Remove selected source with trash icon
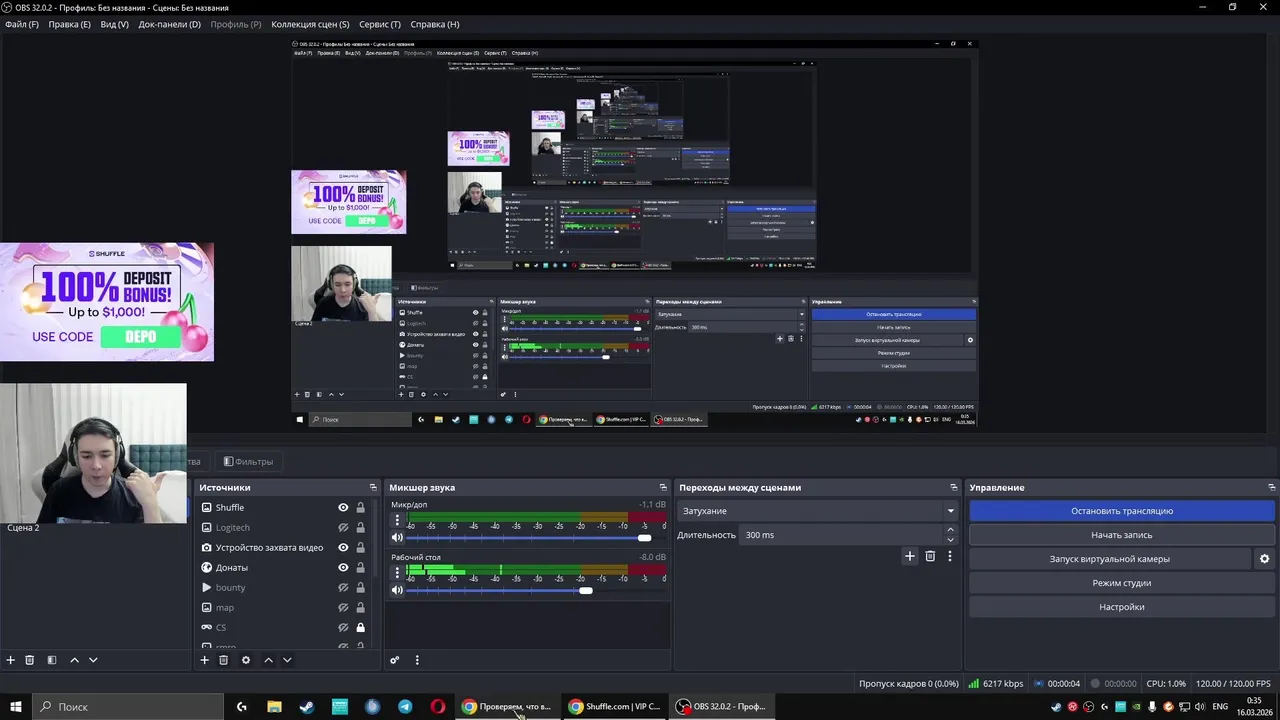This screenshot has width=1280, height=720. (x=224, y=660)
